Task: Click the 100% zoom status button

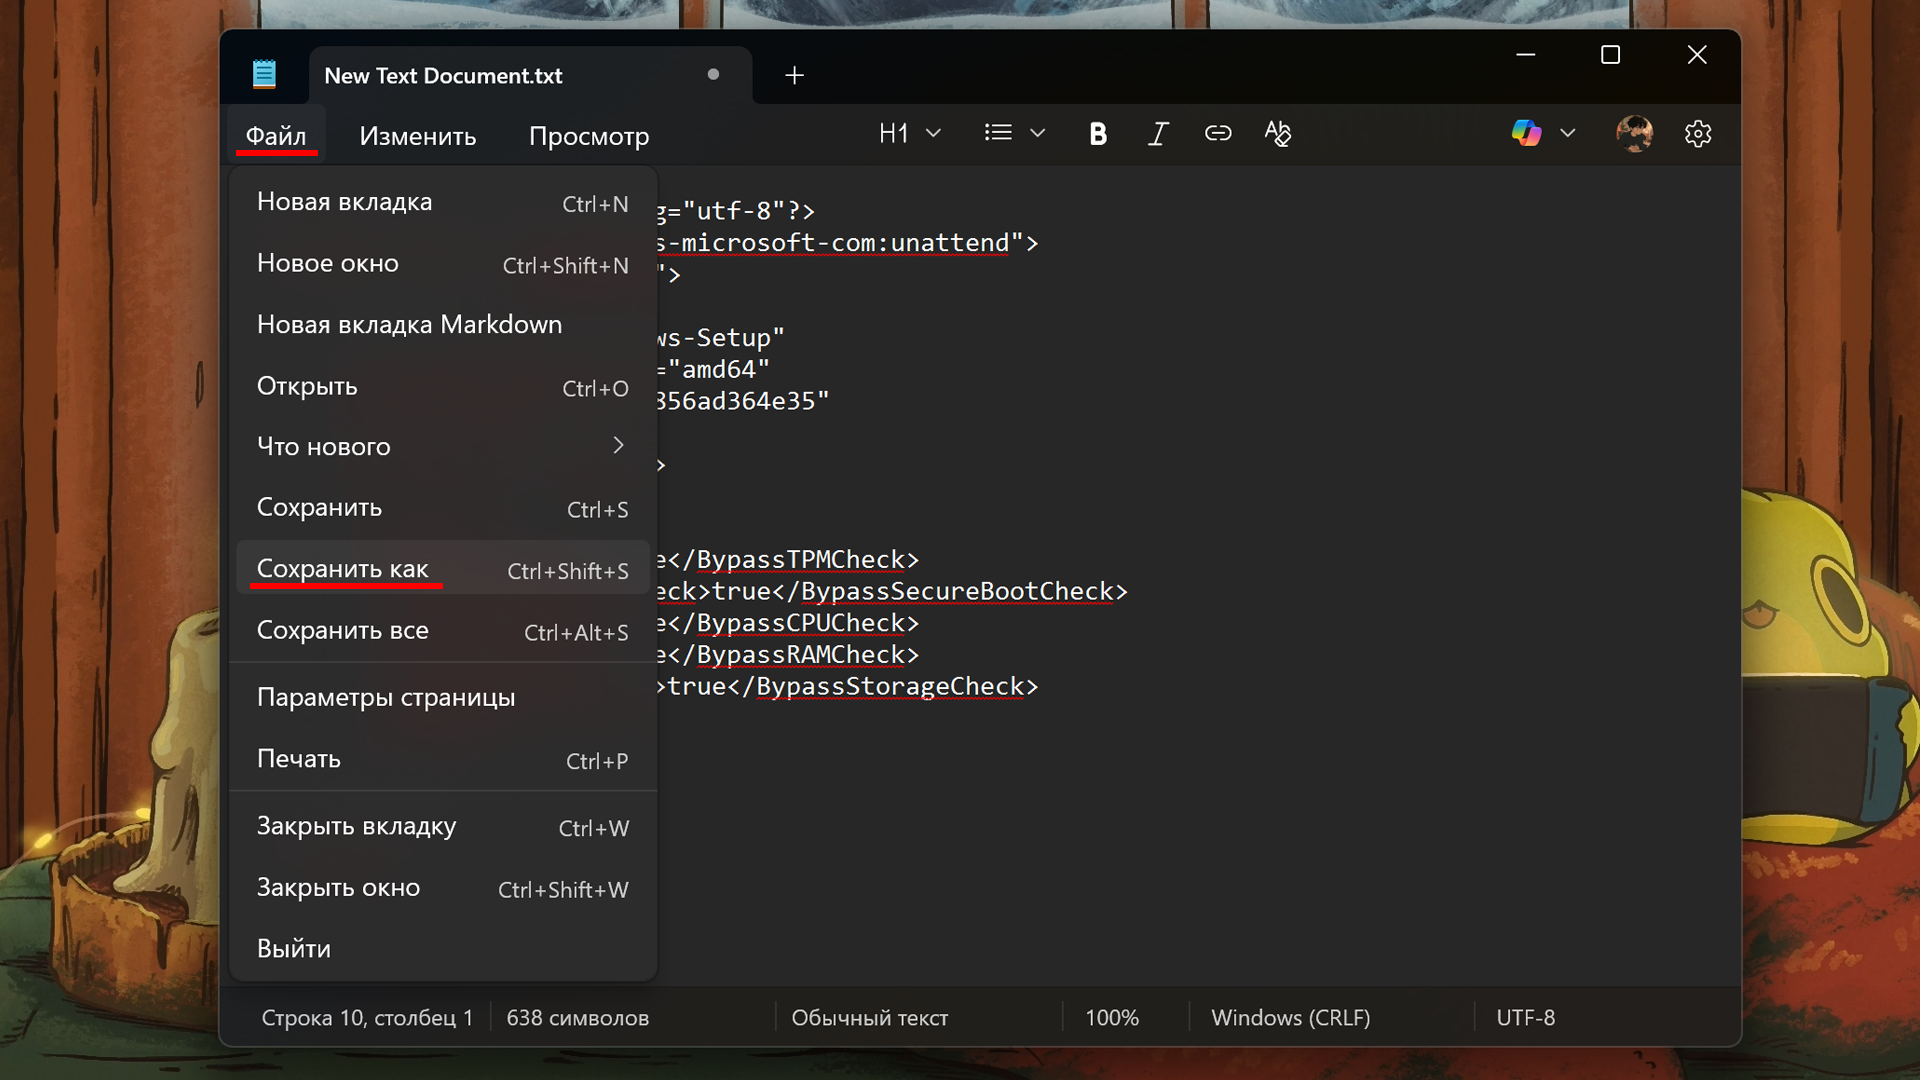Action: click(1112, 1018)
